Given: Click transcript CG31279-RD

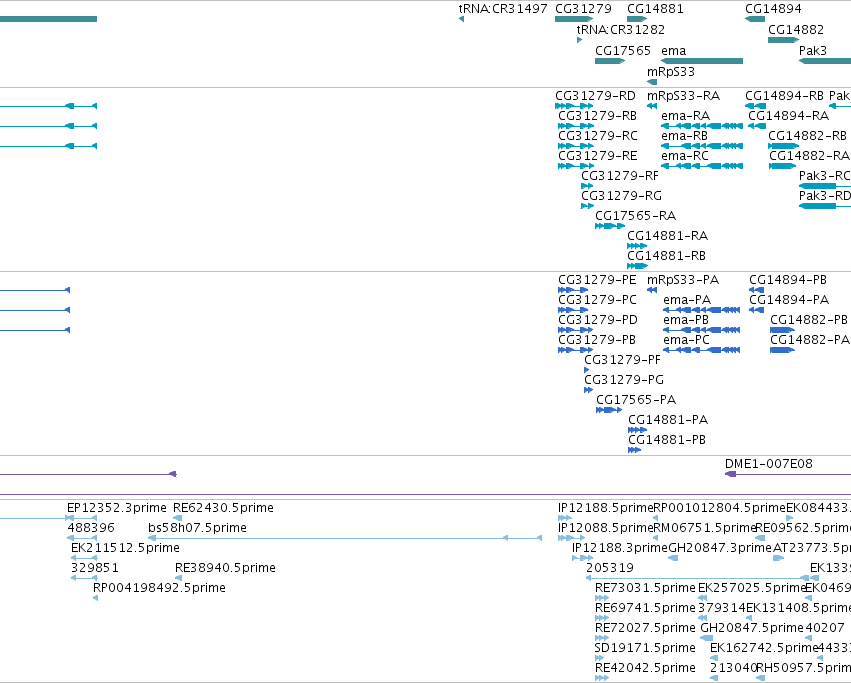Looking at the screenshot, I should (x=595, y=96).
